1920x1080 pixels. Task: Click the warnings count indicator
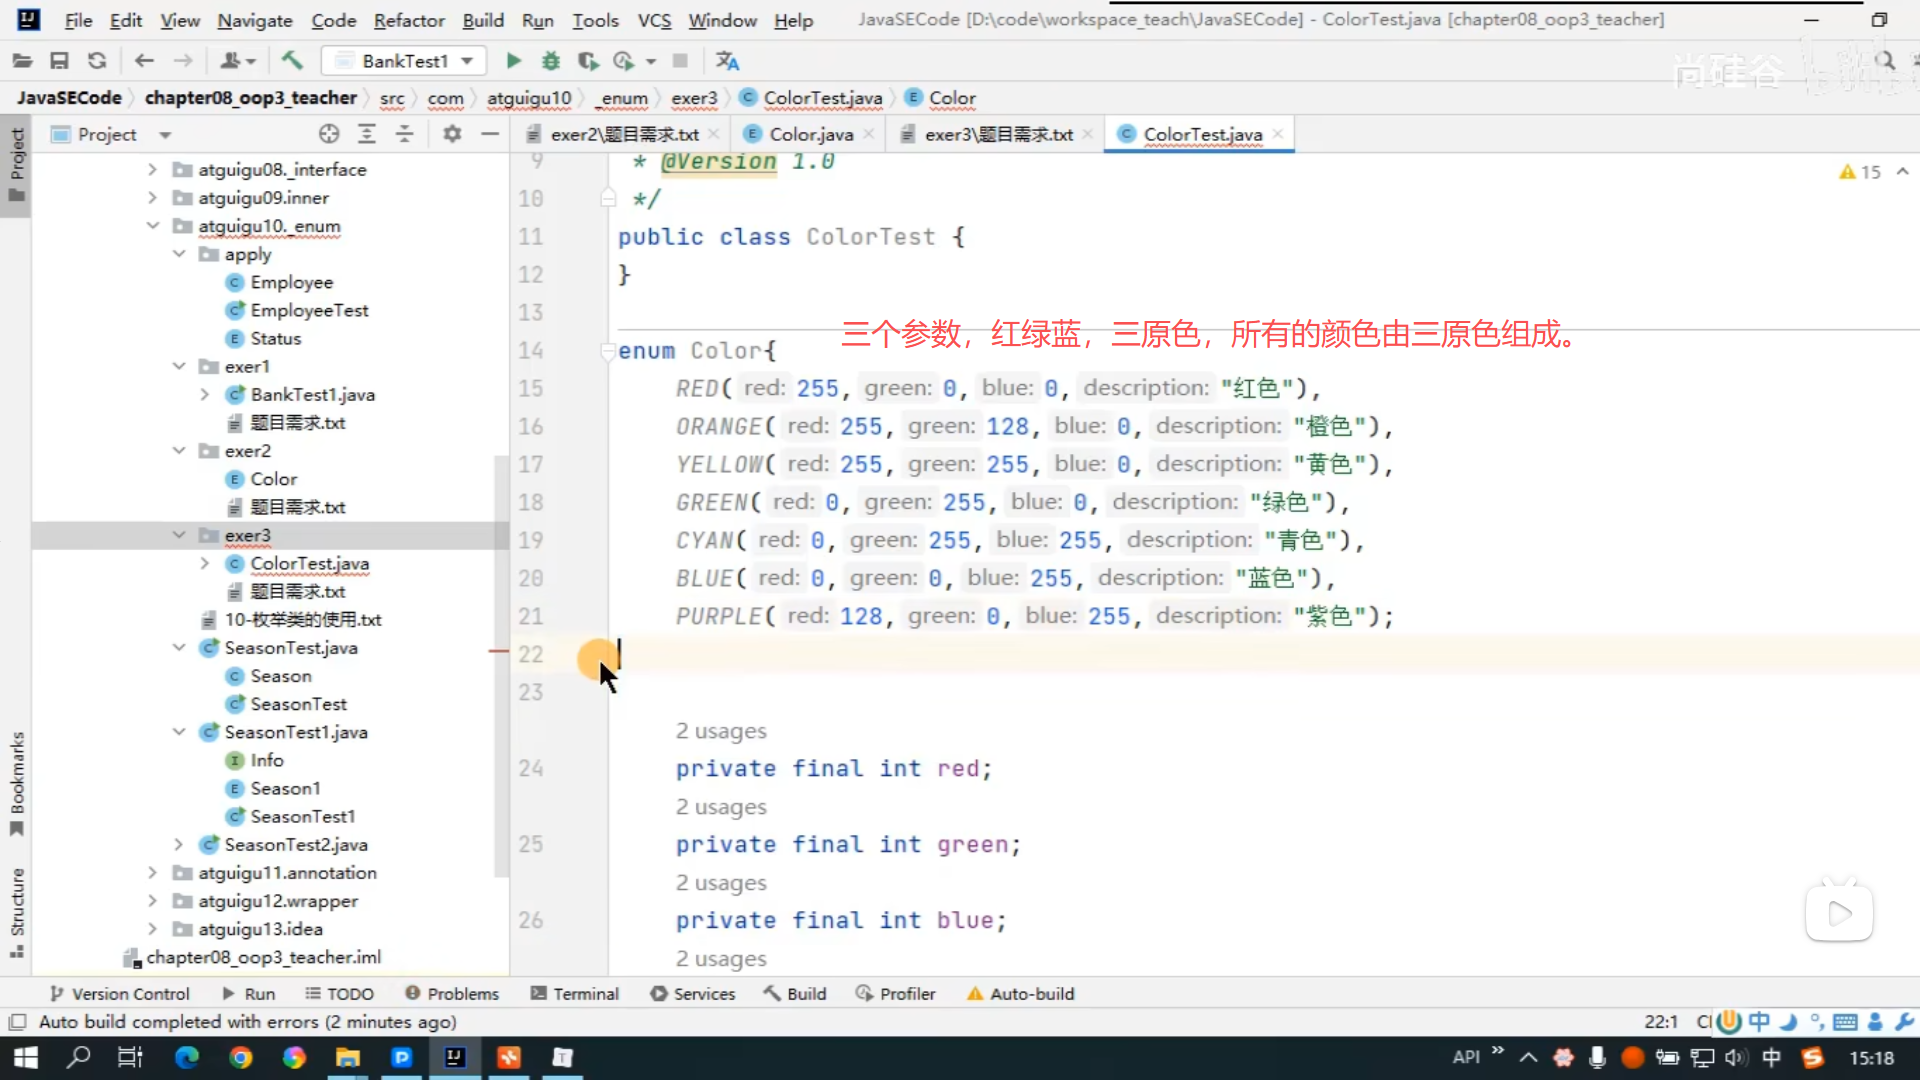[1860, 172]
